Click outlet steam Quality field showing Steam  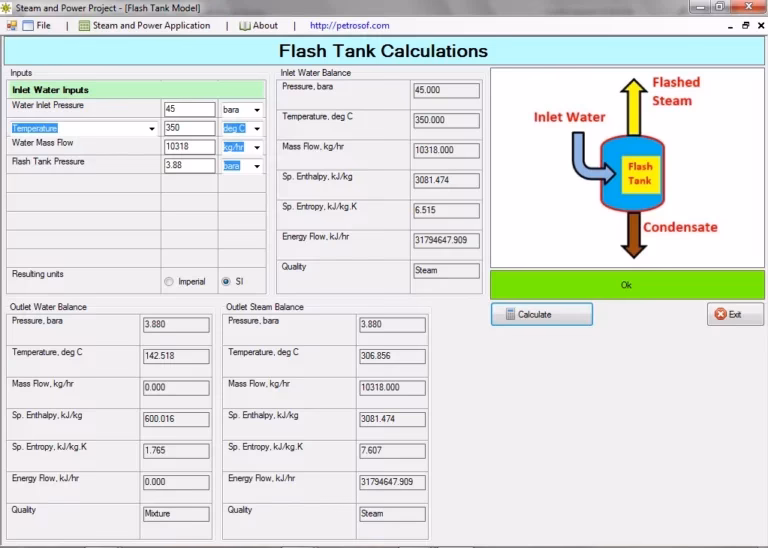coord(392,514)
